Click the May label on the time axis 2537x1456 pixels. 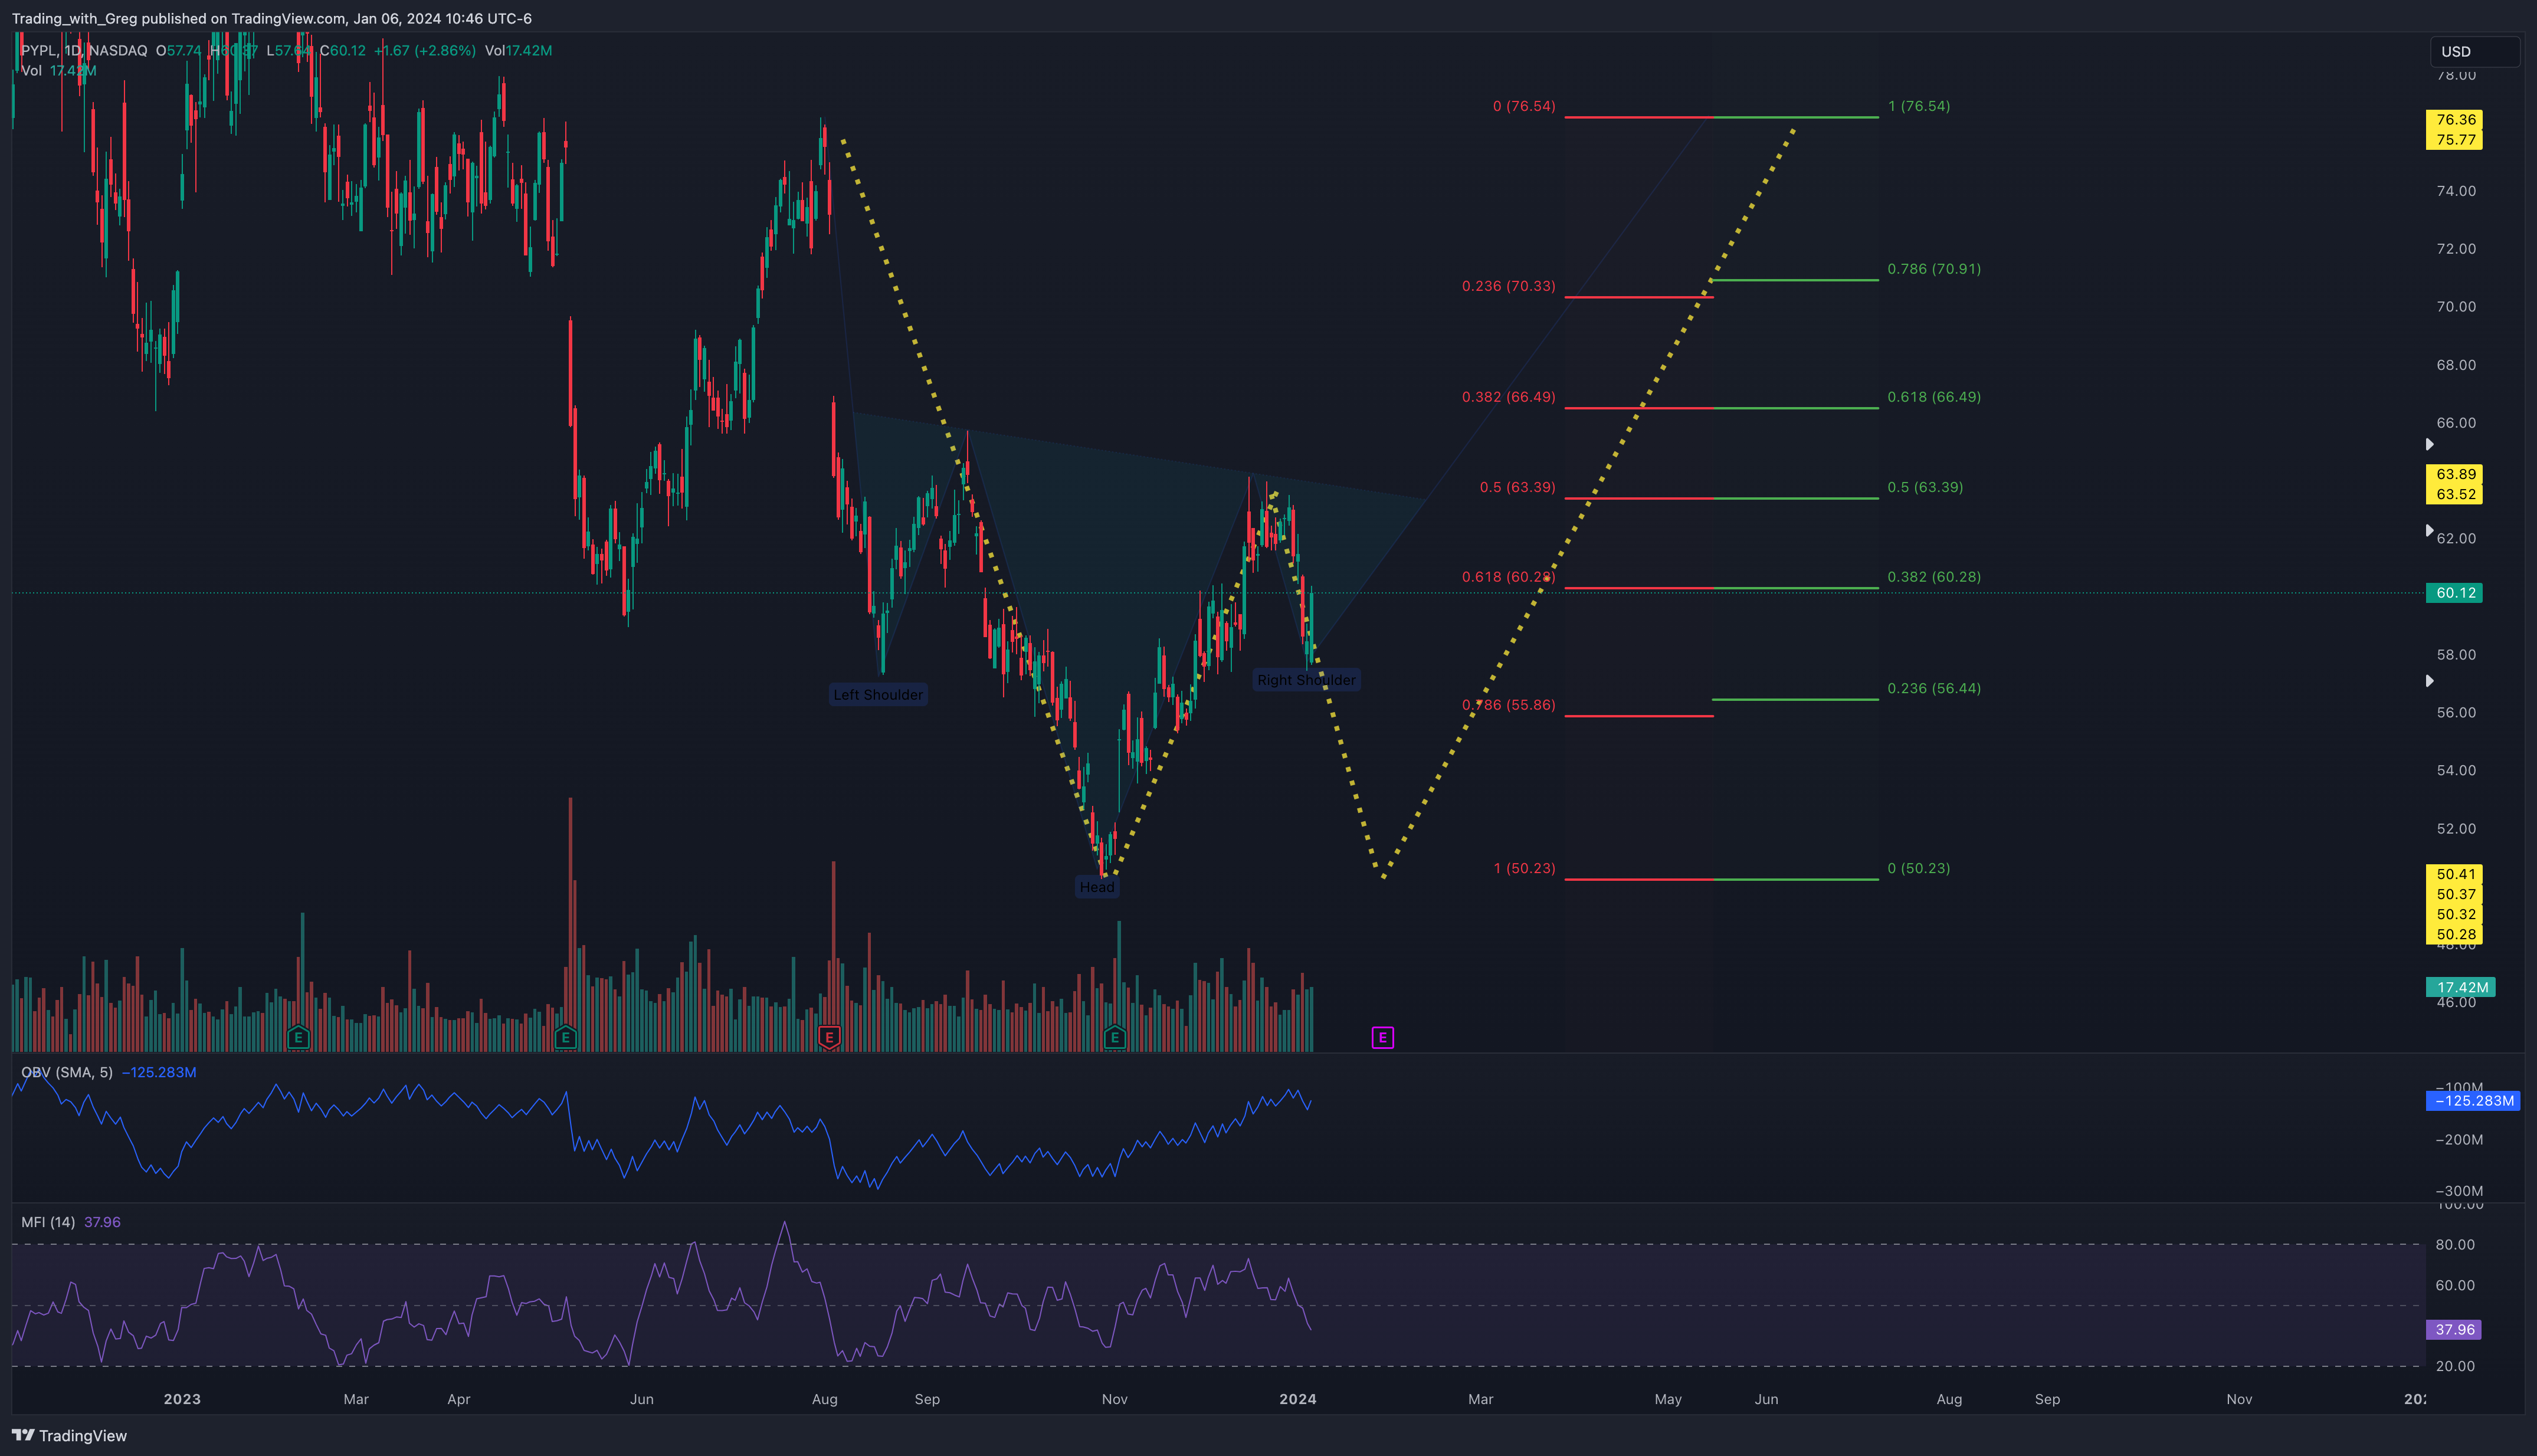coord(1668,1399)
